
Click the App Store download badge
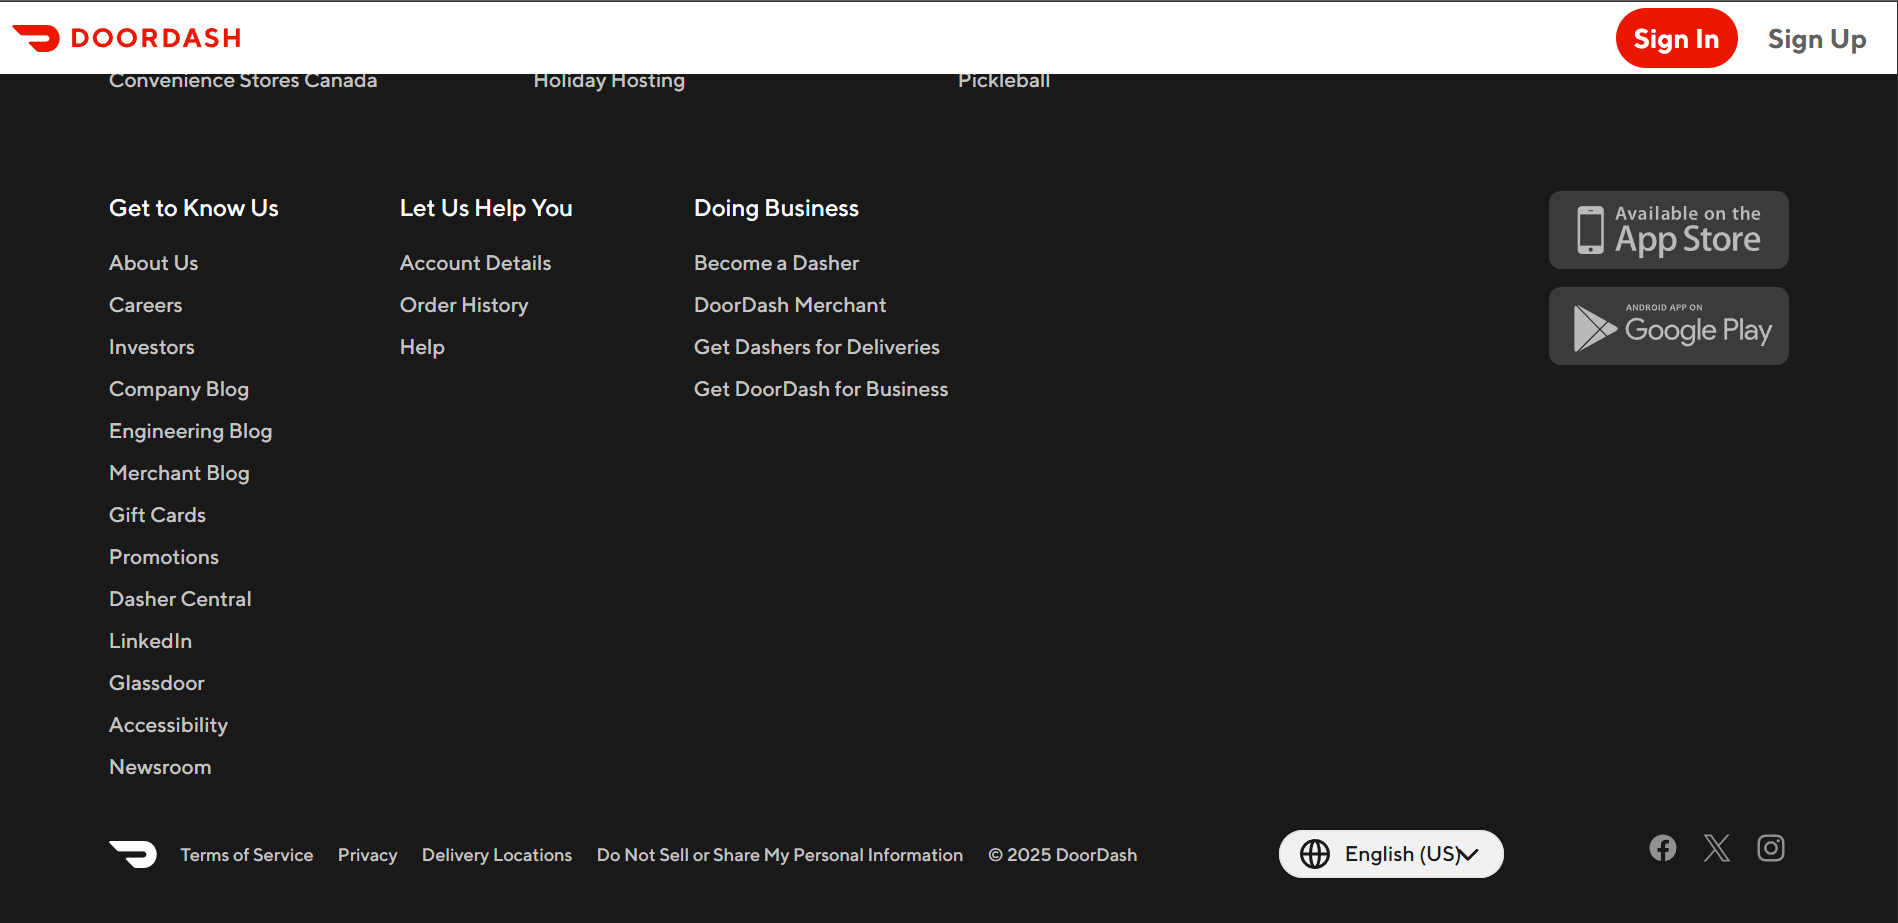[1668, 230]
